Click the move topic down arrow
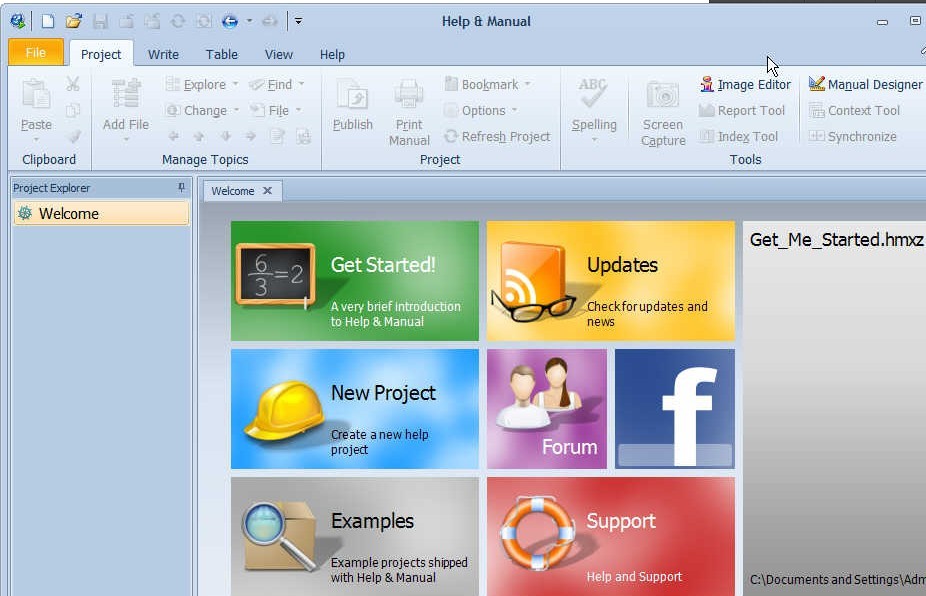926x596 pixels. click(226, 136)
